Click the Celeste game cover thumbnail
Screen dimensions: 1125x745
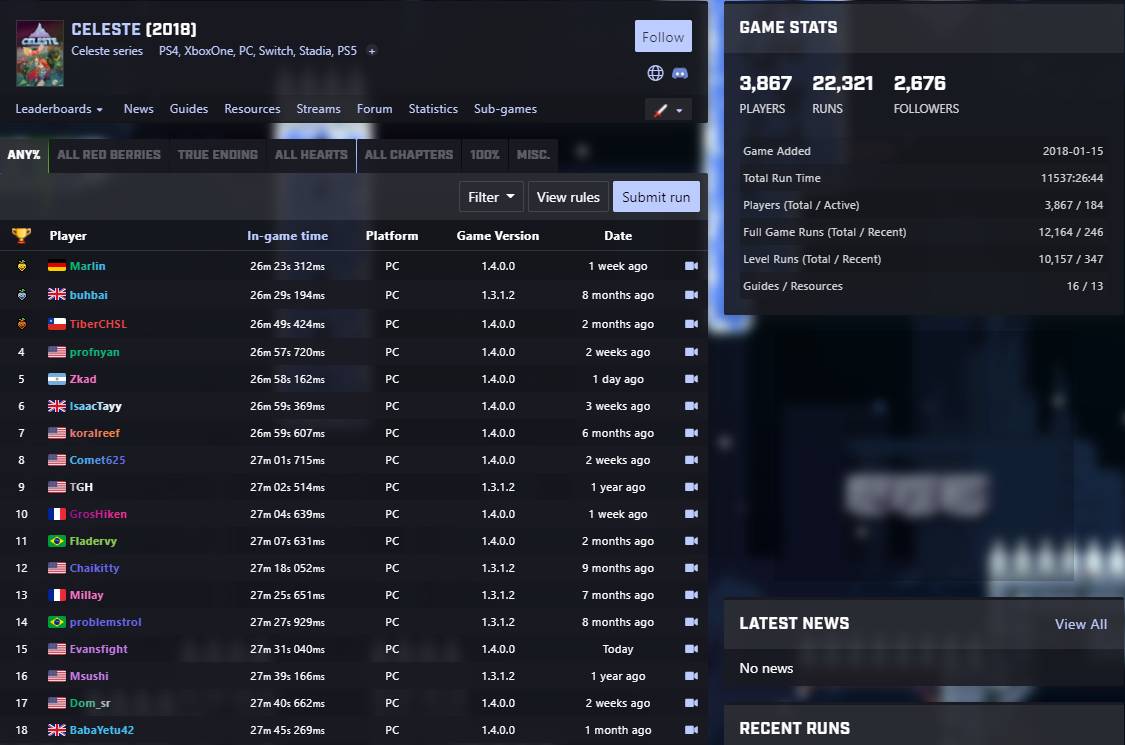pos(39,54)
